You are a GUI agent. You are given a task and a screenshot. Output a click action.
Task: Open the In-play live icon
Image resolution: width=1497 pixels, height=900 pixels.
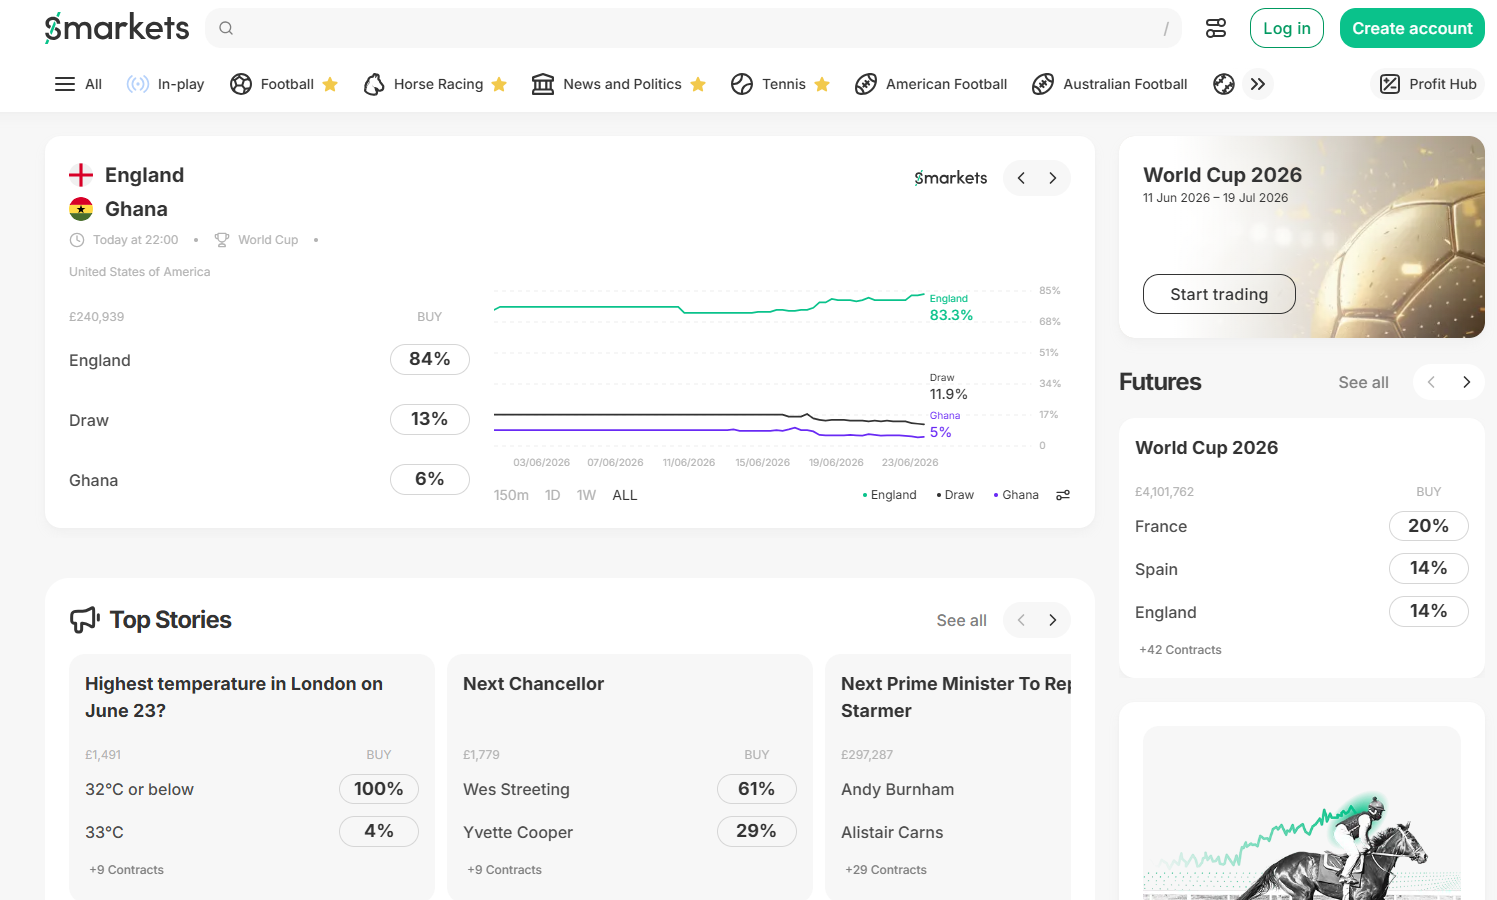click(x=138, y=84)
